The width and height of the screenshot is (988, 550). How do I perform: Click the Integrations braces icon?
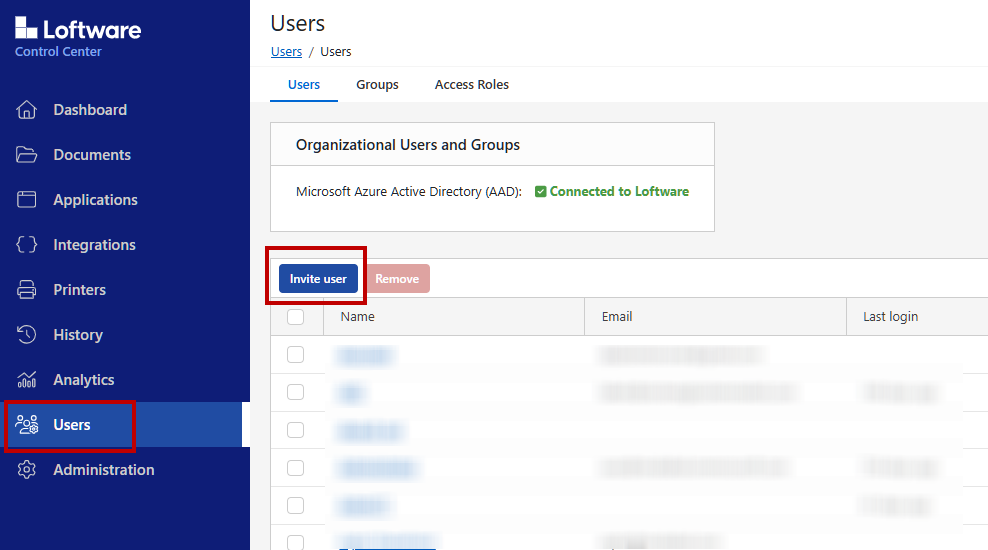click(26, 244)
